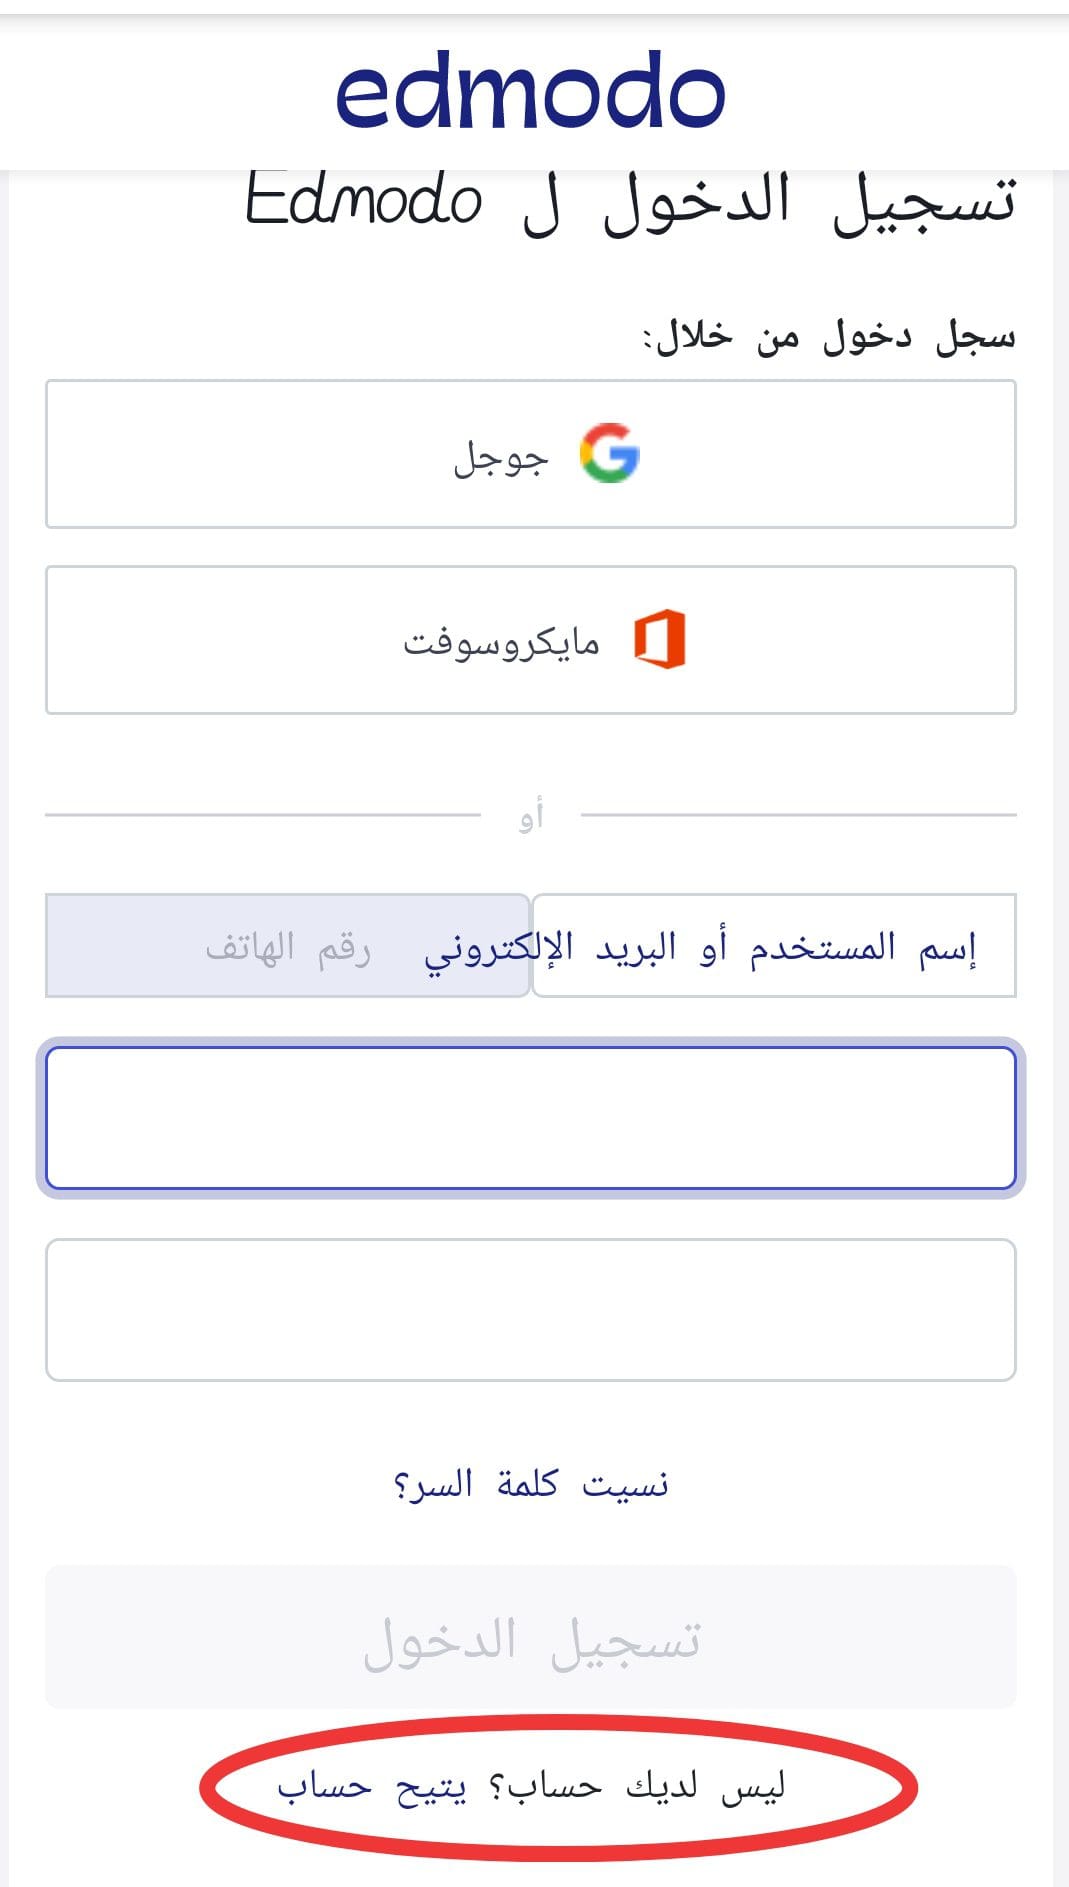
Task: Switch to the رقم الهاتف tab
Action: pyautogui.click(x=287, y=946)
